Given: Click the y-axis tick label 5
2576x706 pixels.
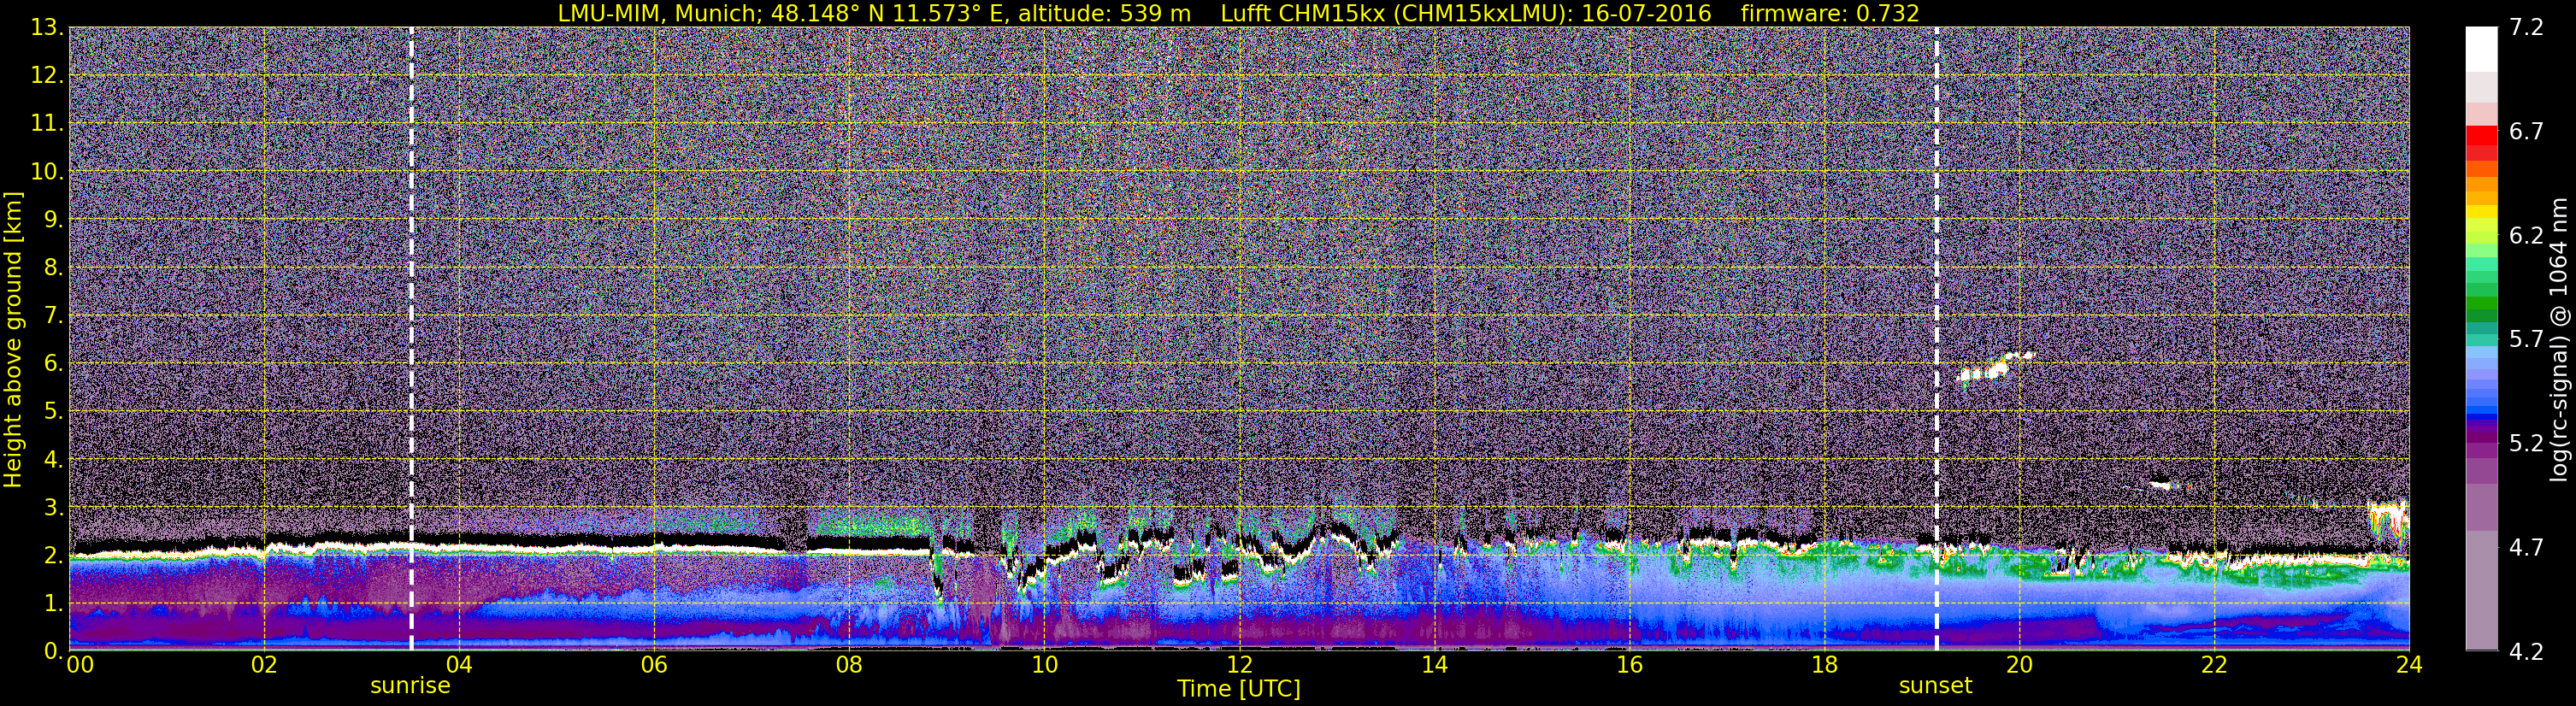Looking at the screenshot, I should coord(52,411).
